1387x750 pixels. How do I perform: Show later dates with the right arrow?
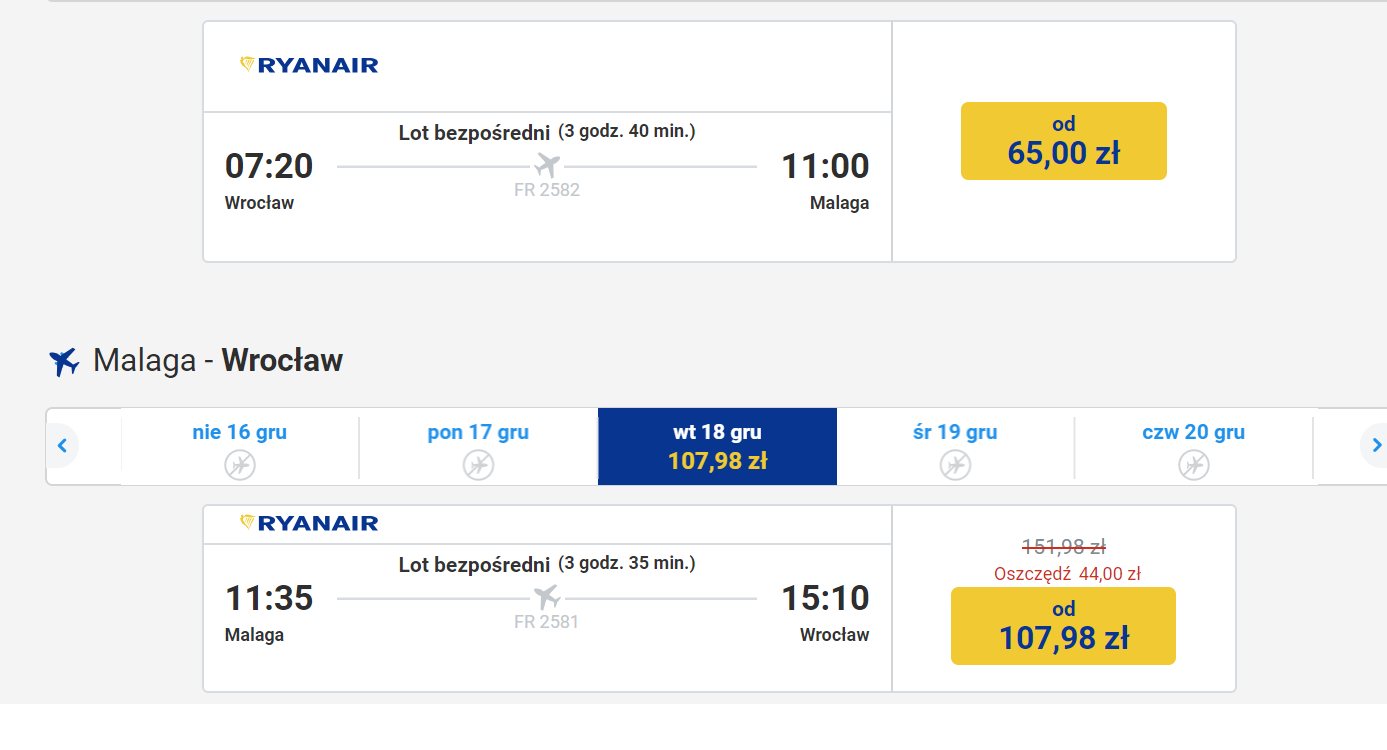tap(1376, 446)
